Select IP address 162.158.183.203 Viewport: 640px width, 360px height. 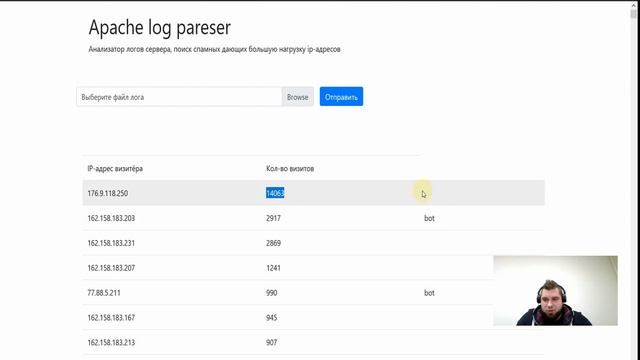coord(111,218)
